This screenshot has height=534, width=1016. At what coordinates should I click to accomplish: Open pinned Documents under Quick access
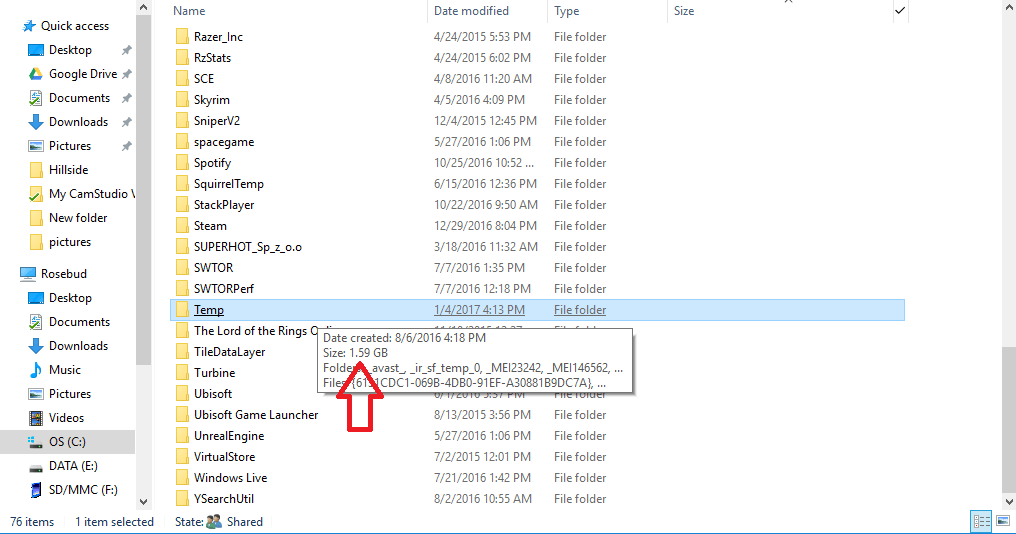pyautogui.click(x=79, y=98)
